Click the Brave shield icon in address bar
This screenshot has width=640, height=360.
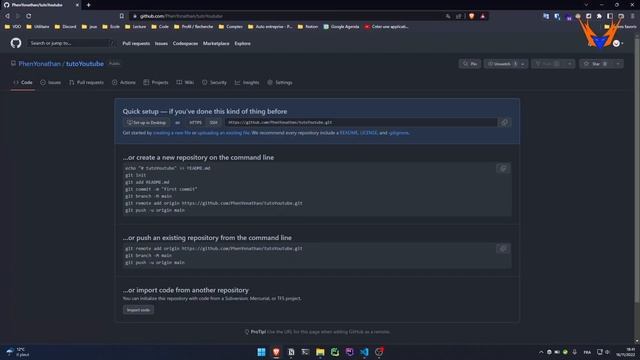click(472, 16)
